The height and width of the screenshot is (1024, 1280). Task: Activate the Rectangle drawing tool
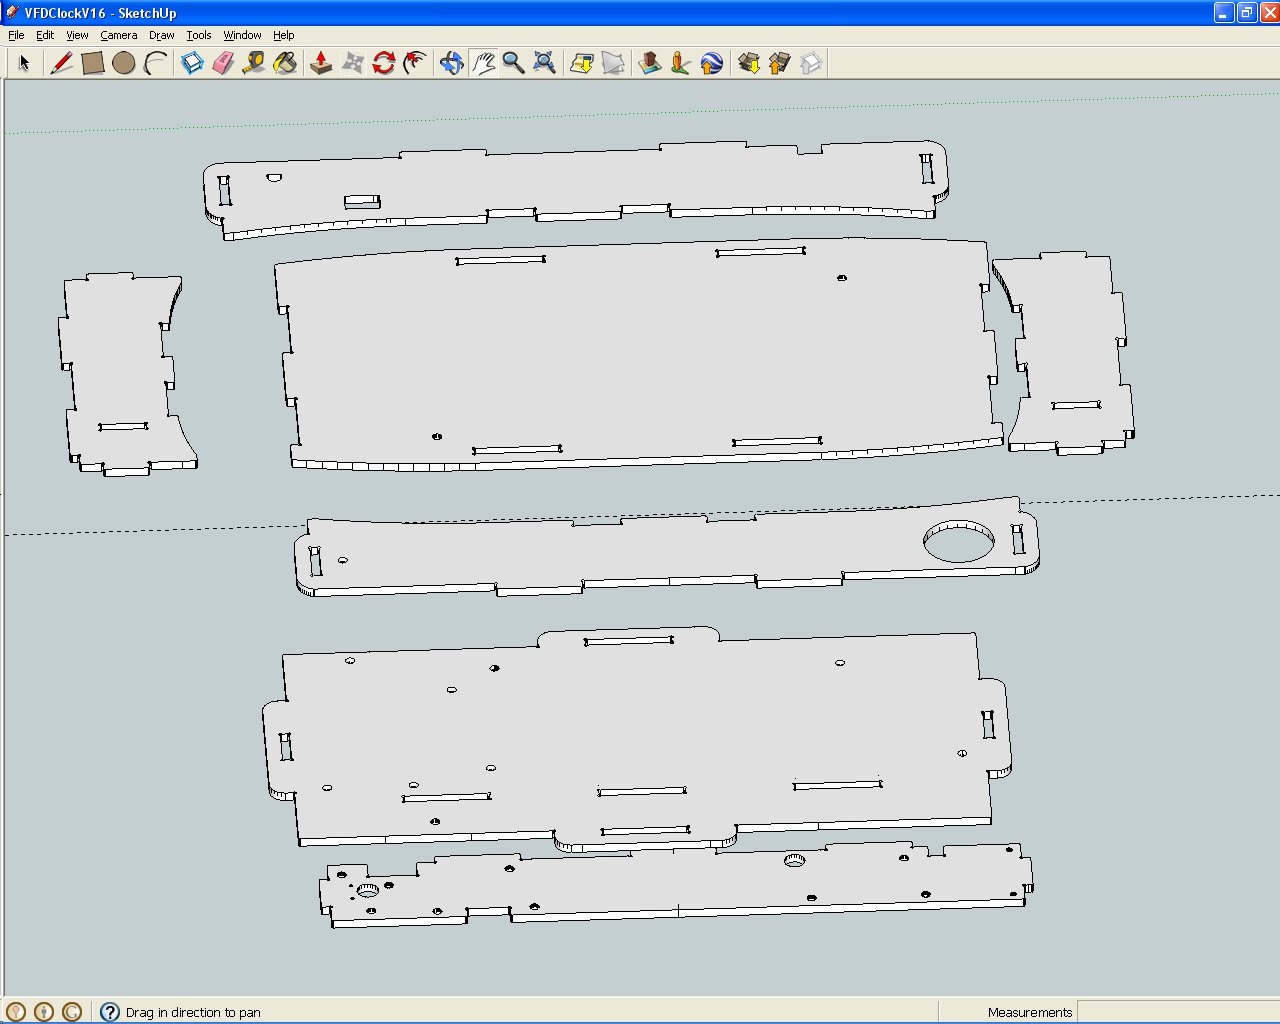click(93, 63)
